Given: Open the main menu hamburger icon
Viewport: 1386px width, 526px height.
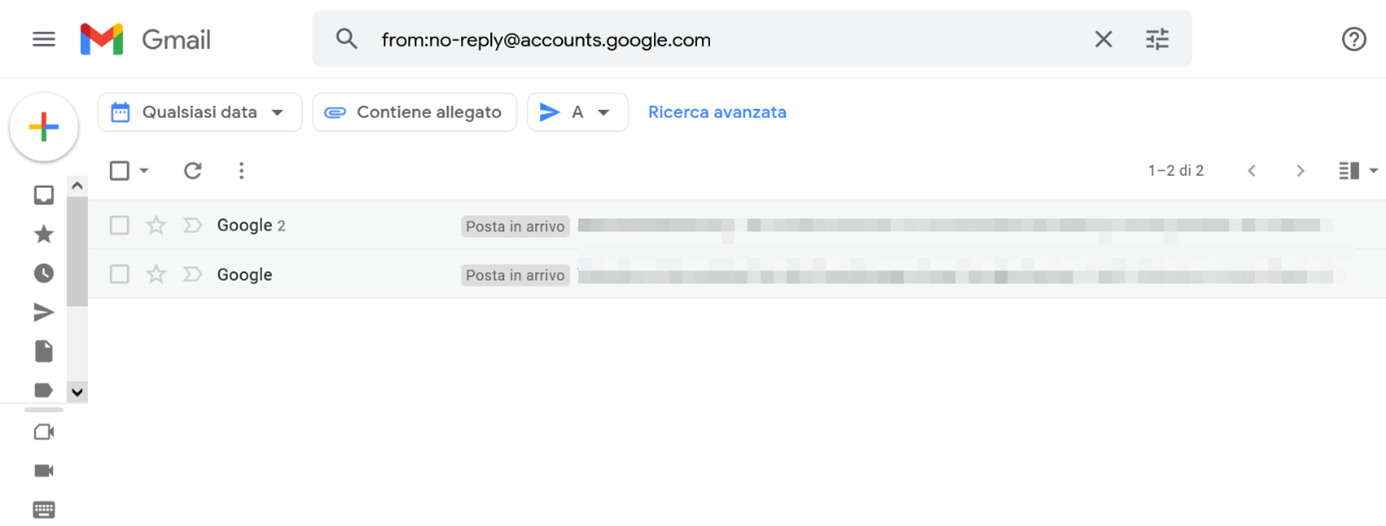Looking at the screenshot, I should pos(44,39).
